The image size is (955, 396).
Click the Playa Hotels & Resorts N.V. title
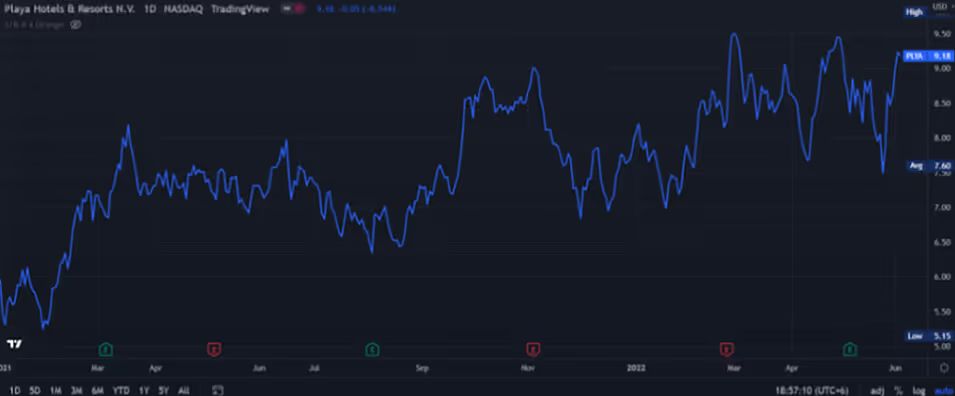click(69, 9)
